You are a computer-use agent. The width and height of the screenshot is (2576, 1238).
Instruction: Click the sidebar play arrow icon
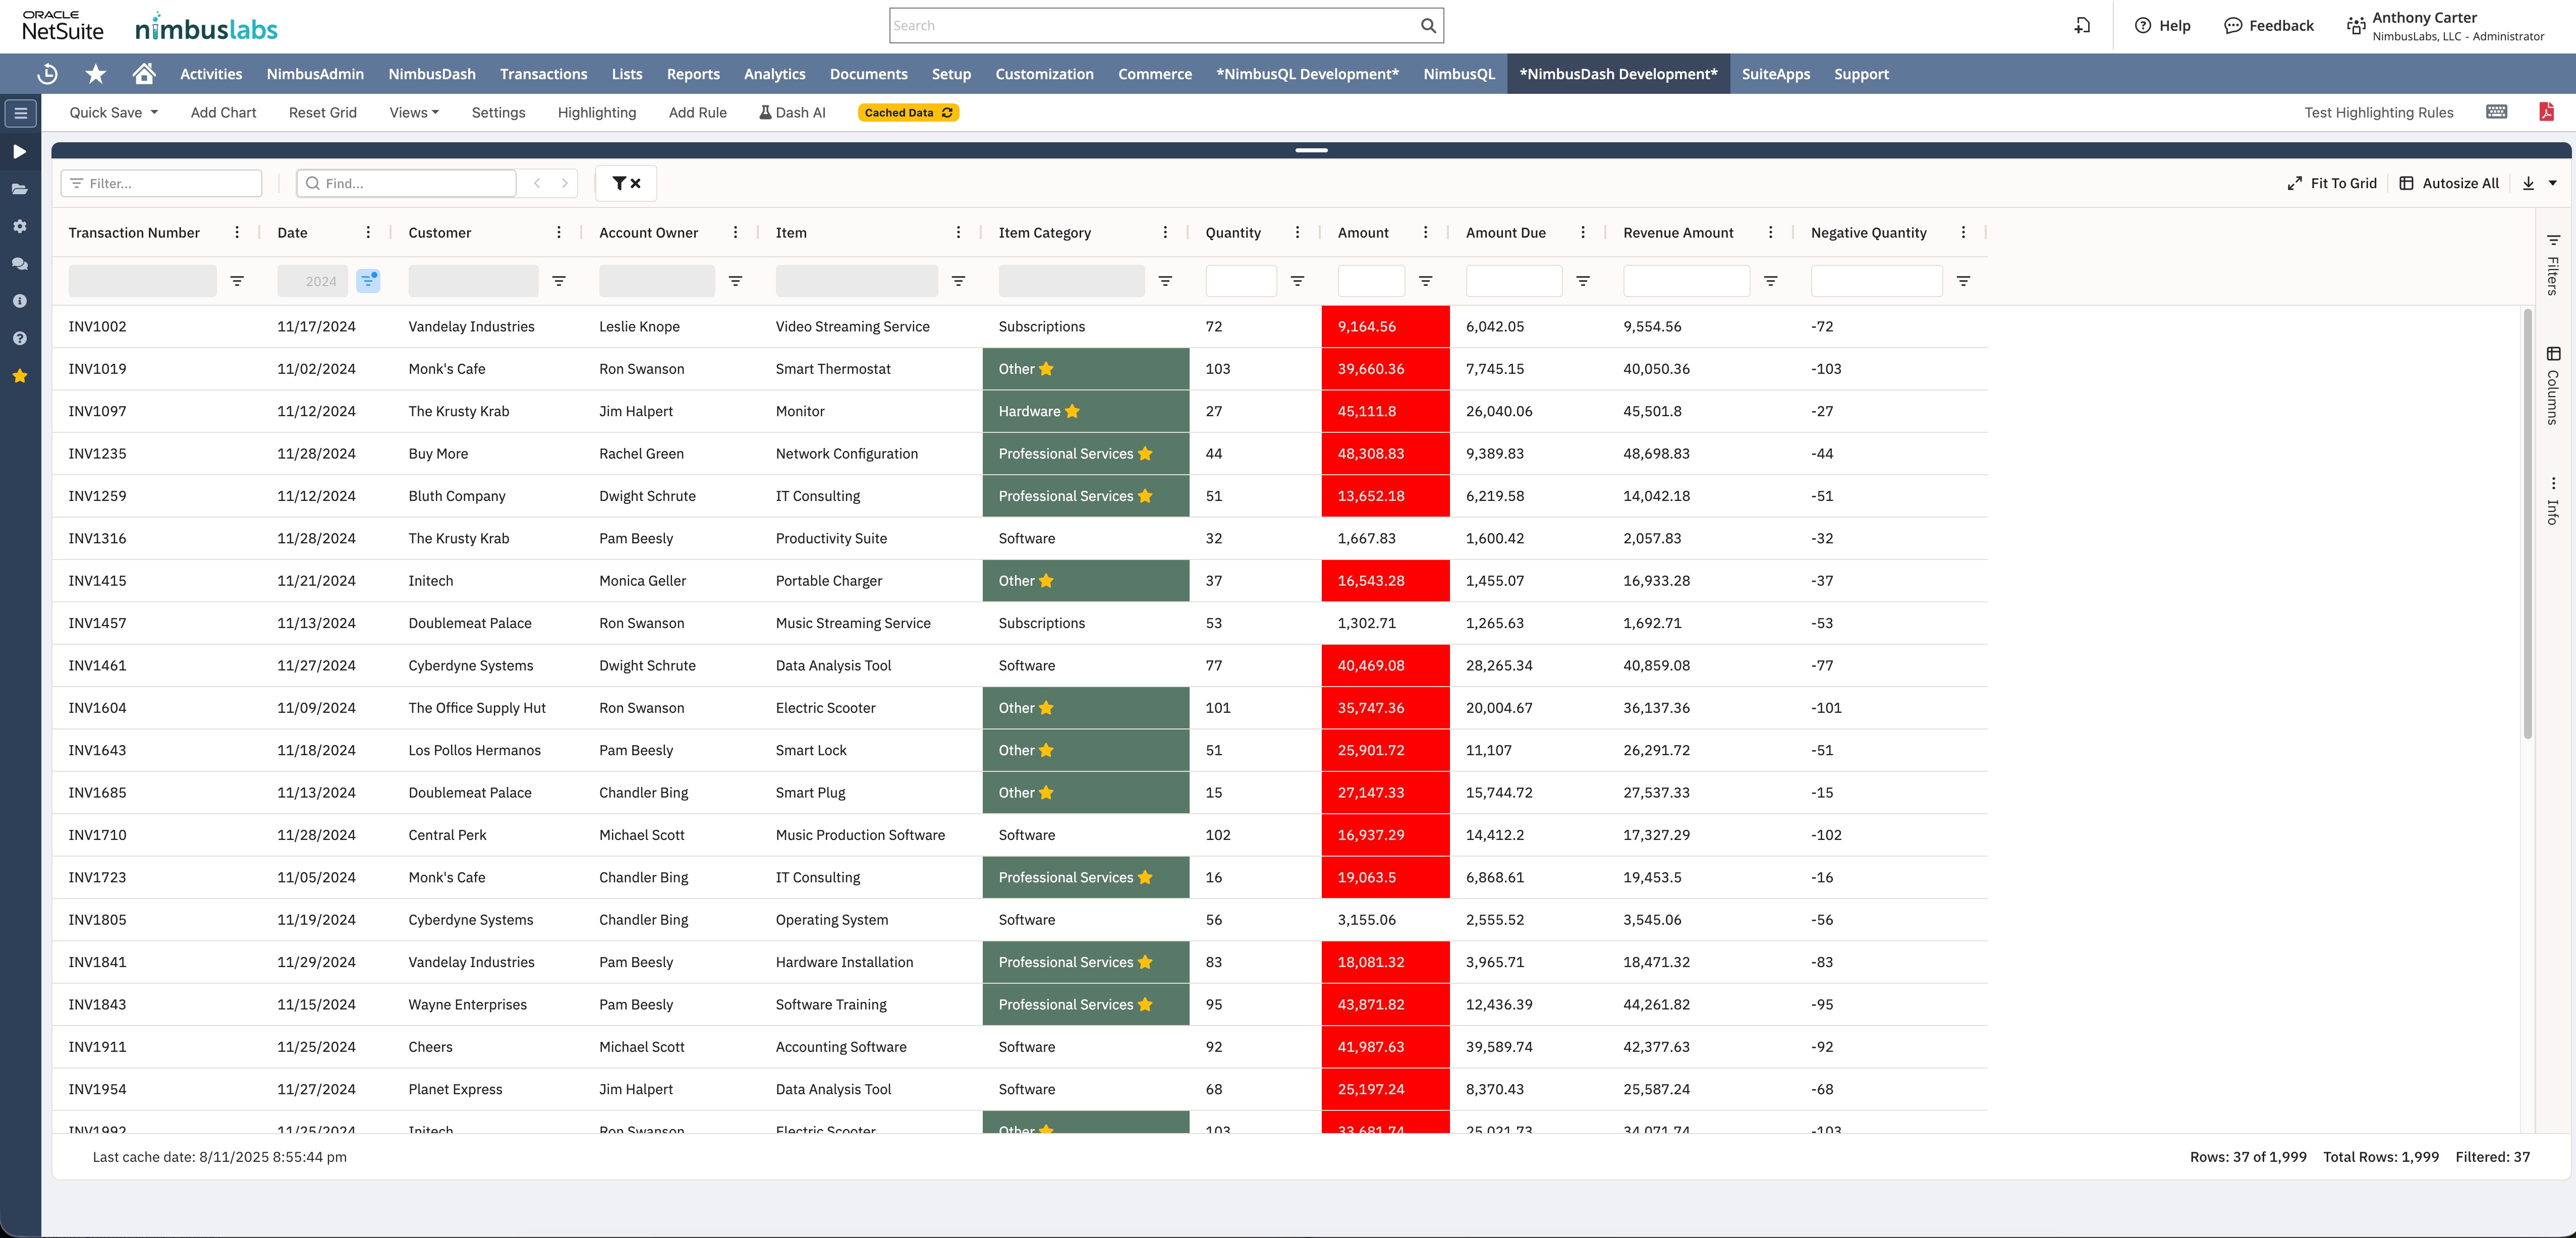[x=20, y=151]
